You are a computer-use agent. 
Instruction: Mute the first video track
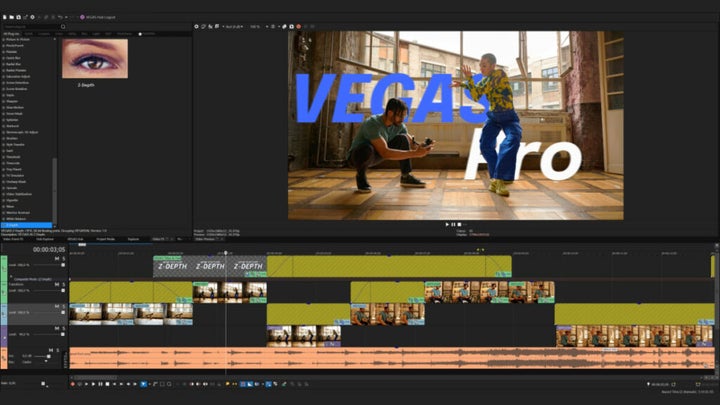pyautogui.click(x=57, y=259)
